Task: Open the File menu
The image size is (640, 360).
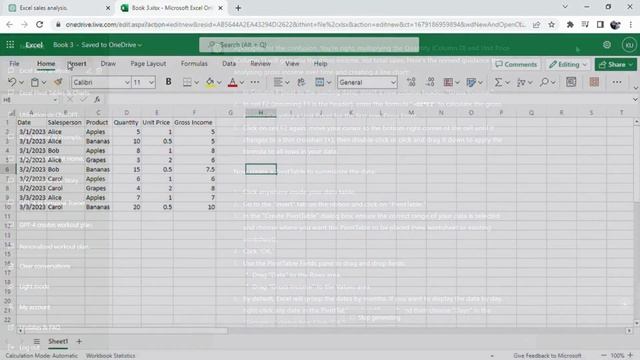Action: coord(14,64)
